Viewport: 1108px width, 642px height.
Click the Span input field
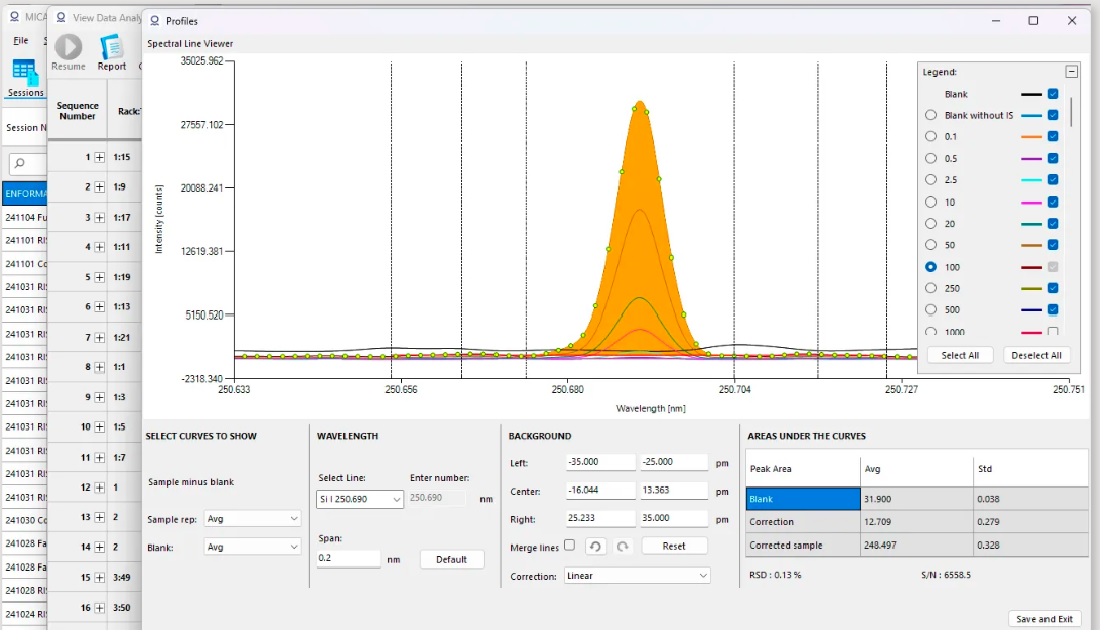pyautogui.click(x=348, y=558)
